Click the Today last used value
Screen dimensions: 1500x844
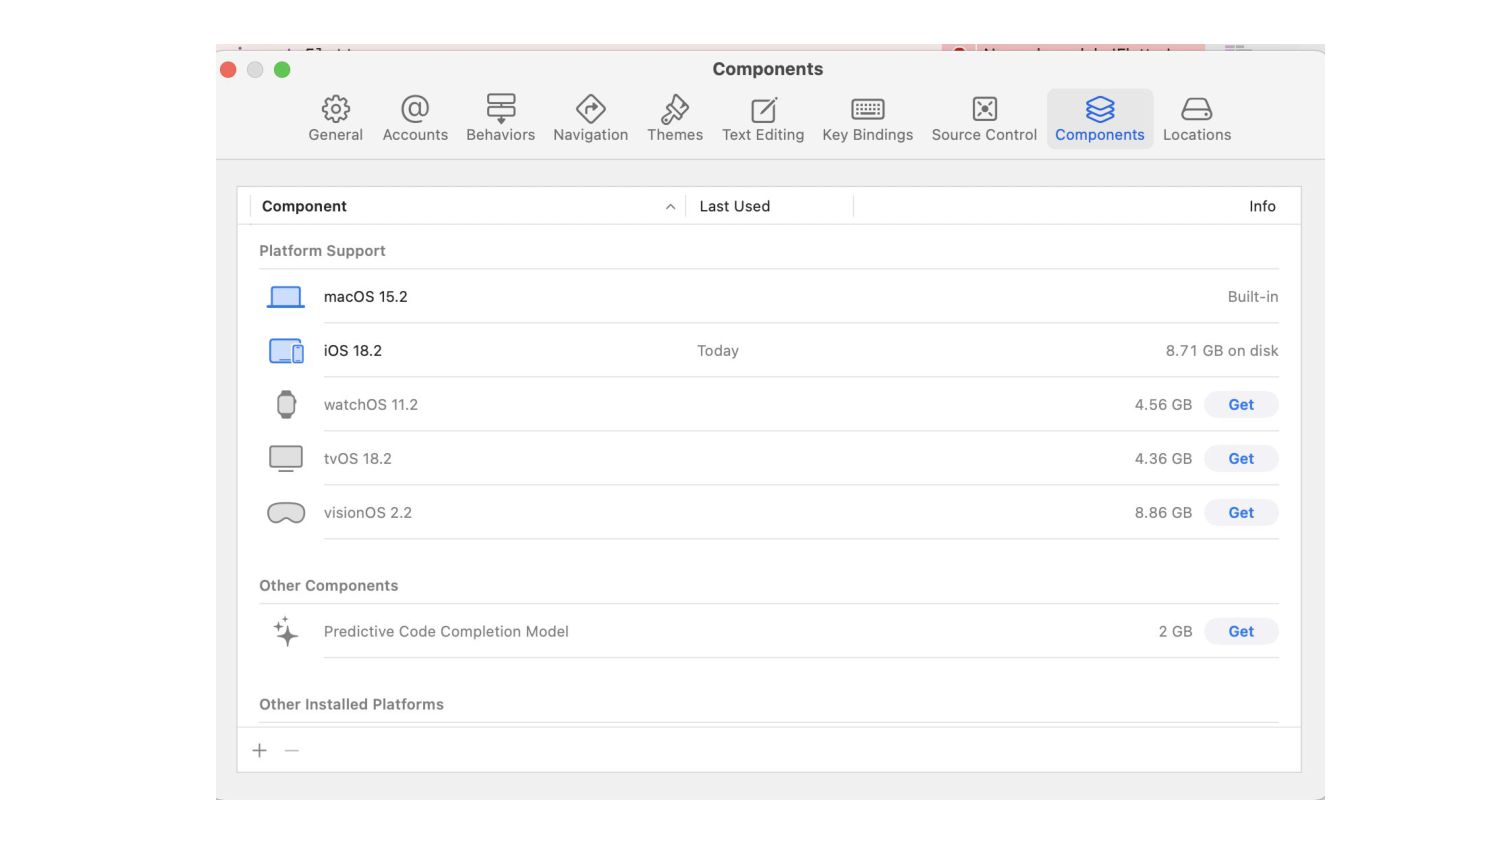coord(718,351)
